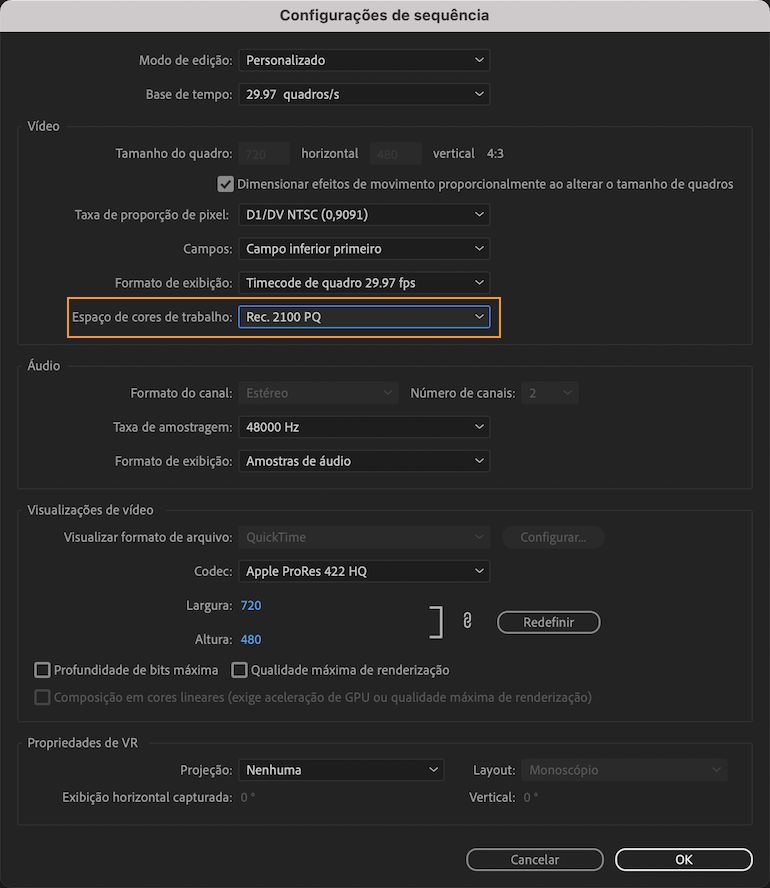The height and width of the screenshot is (888, 770).
Task: Toggle the link width and height chain icon
Action: 466,620
